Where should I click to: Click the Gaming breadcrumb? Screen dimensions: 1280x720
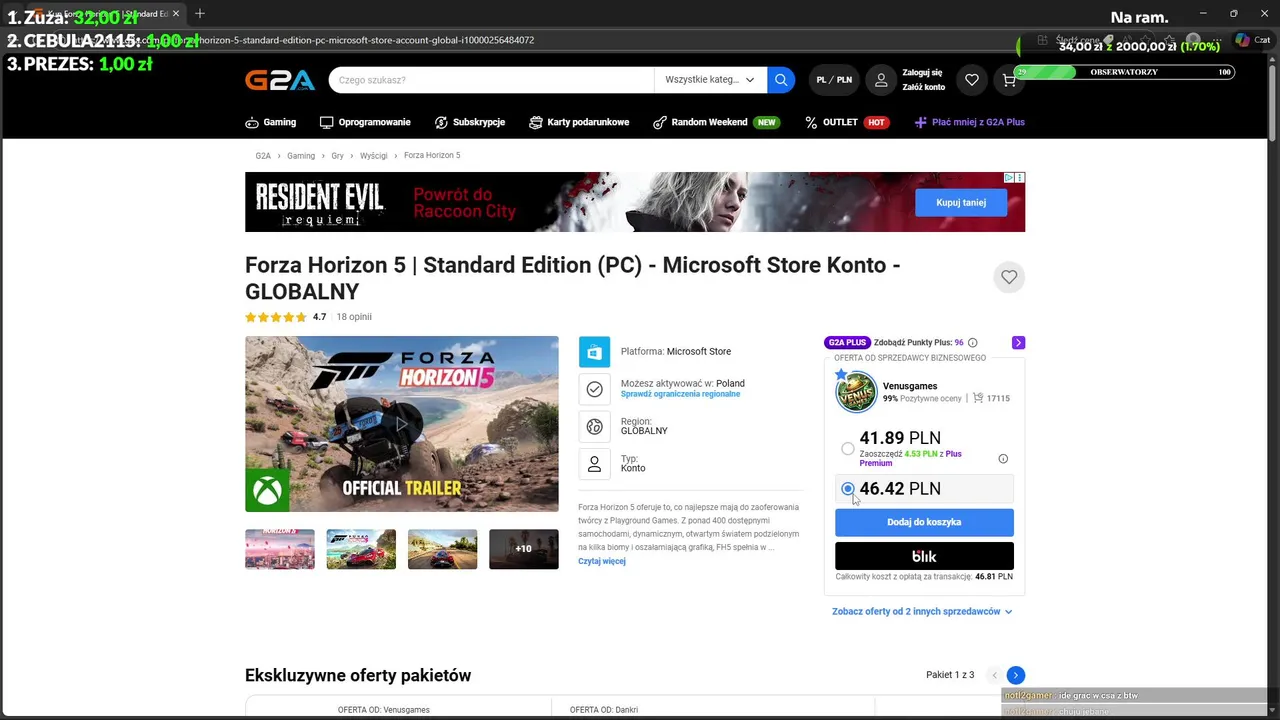tap(301, 156)
